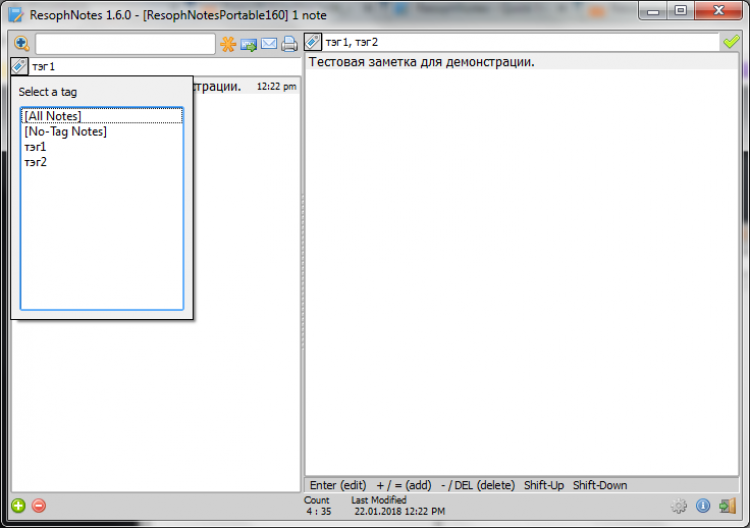Delete the note with red minus icon

pos(39,506)
